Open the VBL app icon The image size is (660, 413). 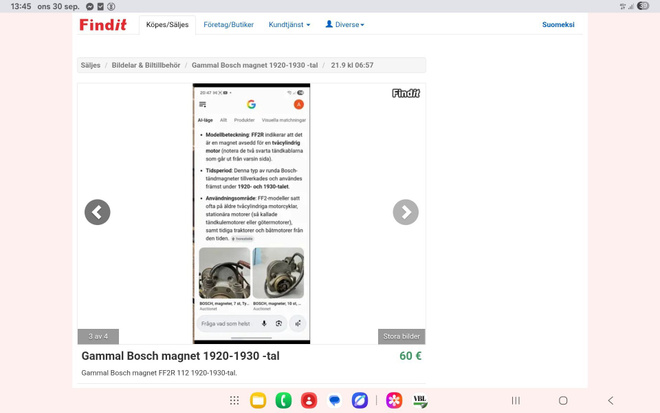click(x=420, y=400)
